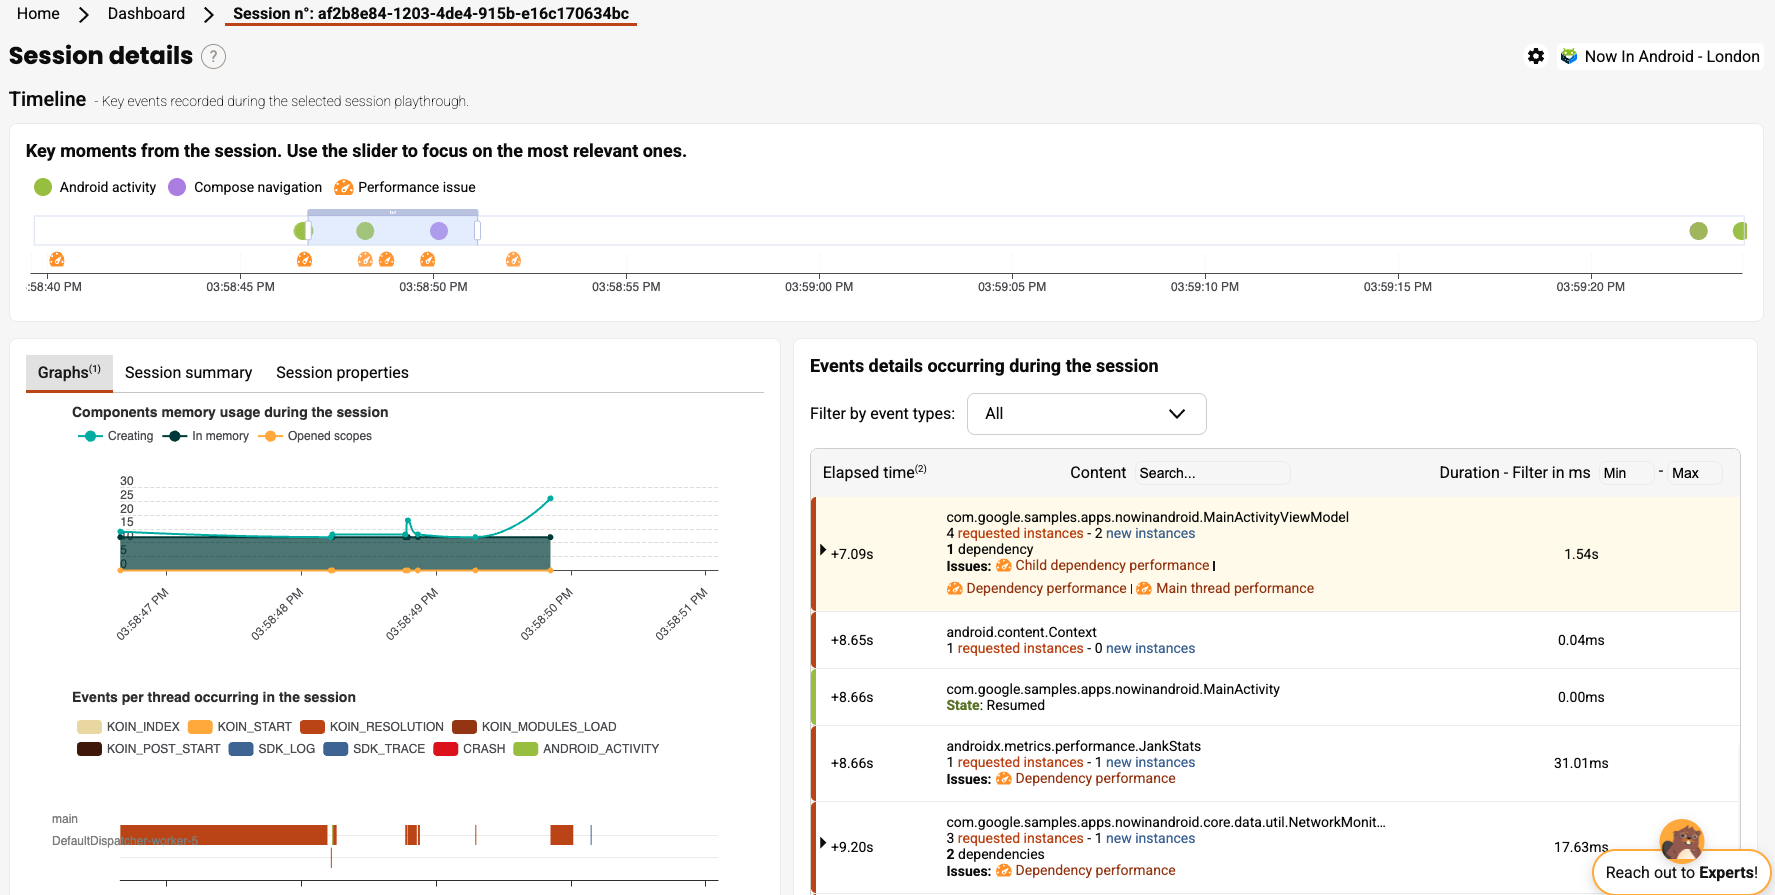Screen dimensions: 1775x895
Task: Toggle KOIN_RESOLUTION legend in thread chart
Action: click(372, 727)
